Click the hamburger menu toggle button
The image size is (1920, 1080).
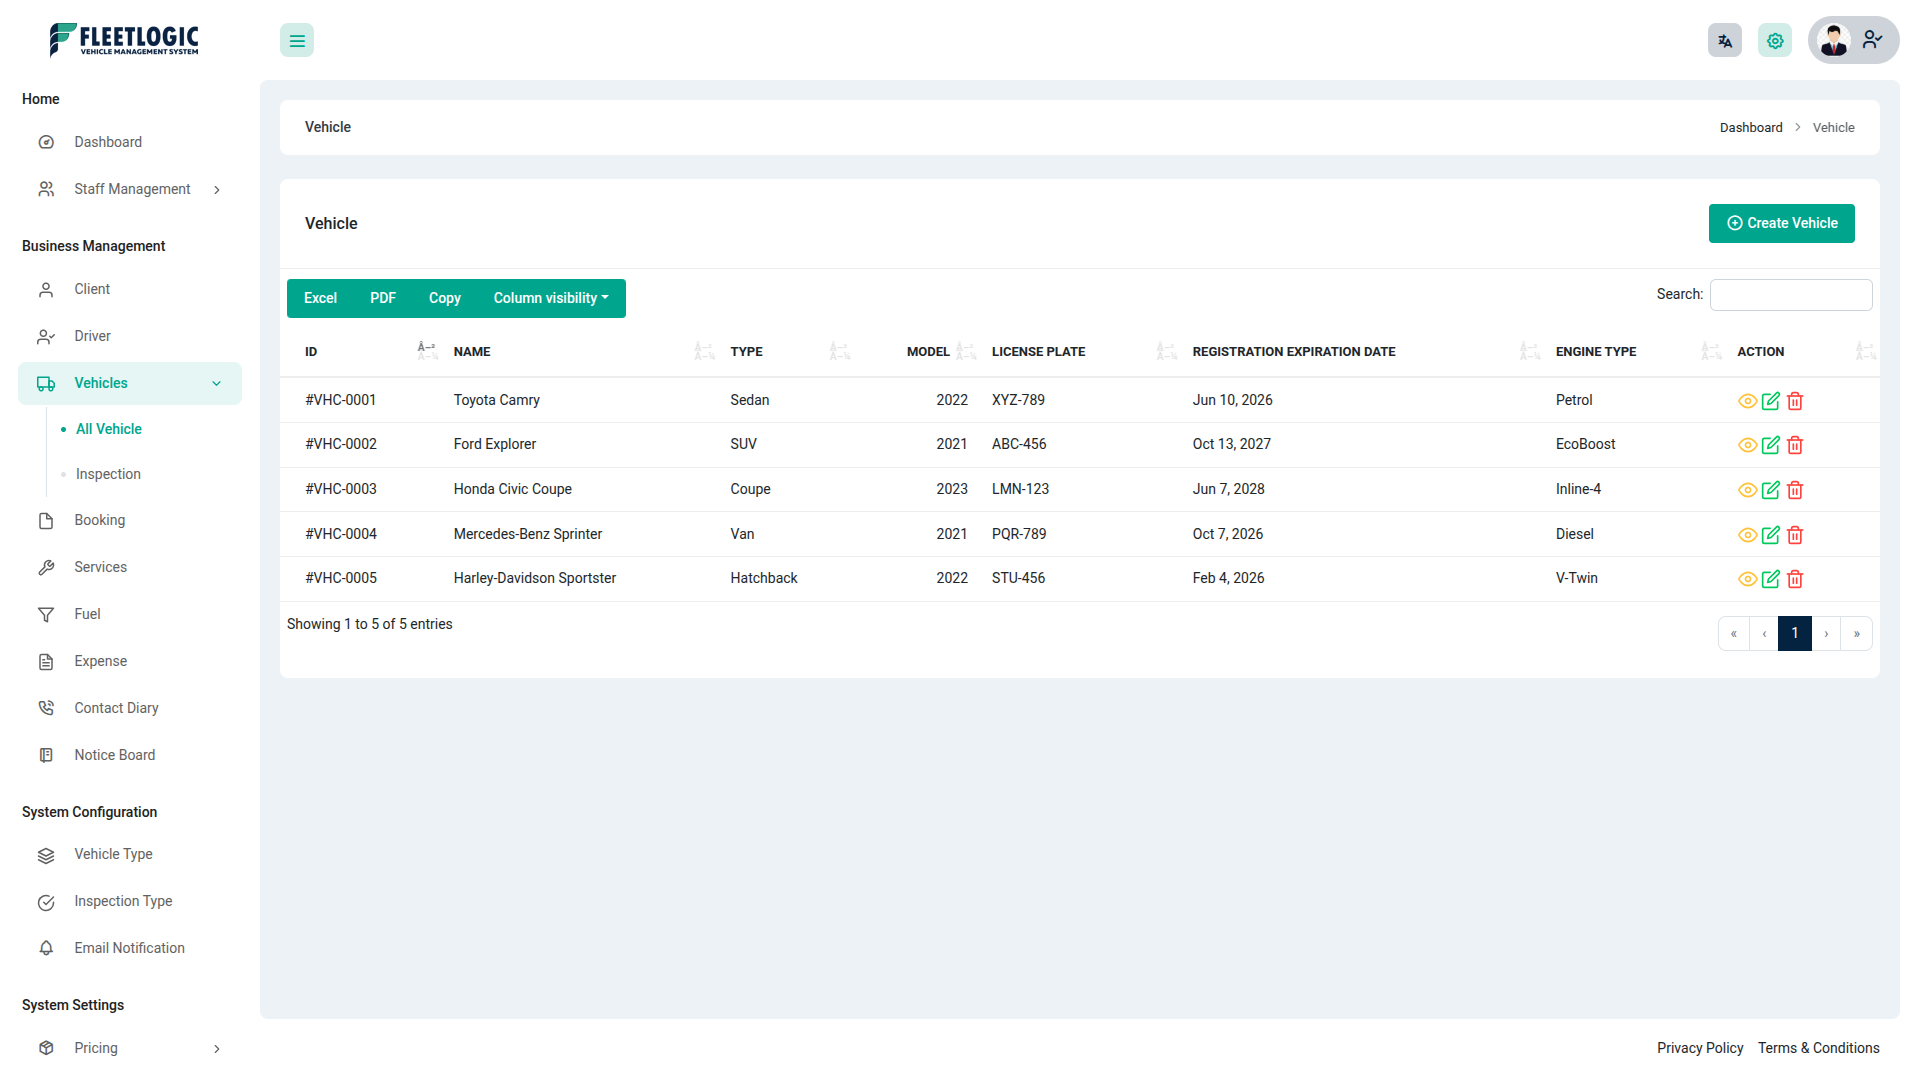297,41
